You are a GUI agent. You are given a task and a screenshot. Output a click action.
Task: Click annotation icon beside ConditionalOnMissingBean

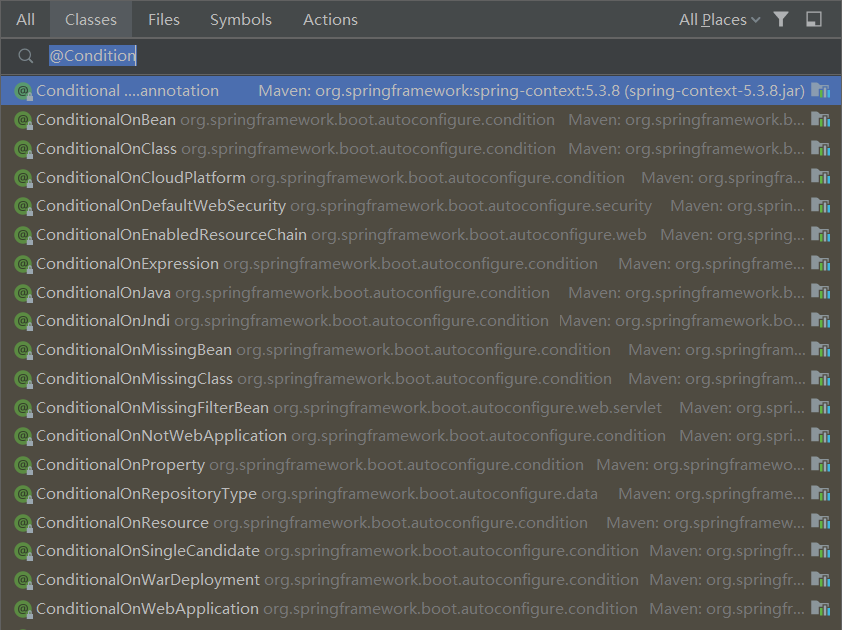click(23, 350)
